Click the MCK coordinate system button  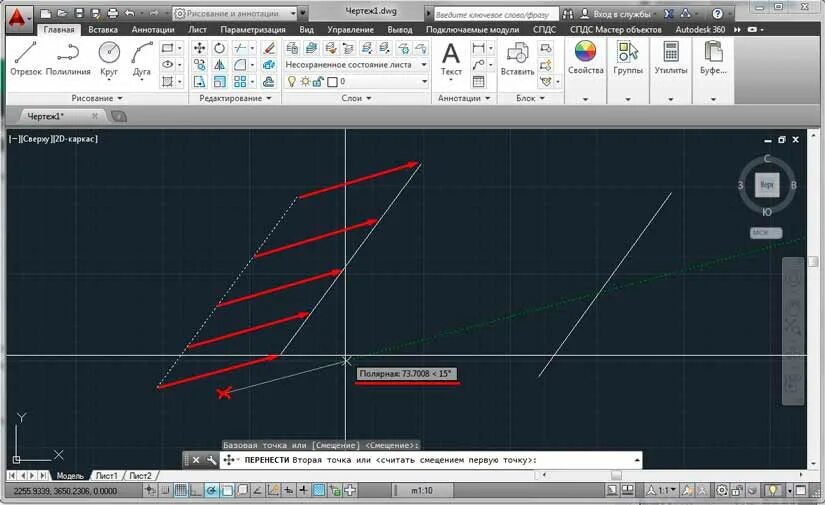[x=766, y=233]
